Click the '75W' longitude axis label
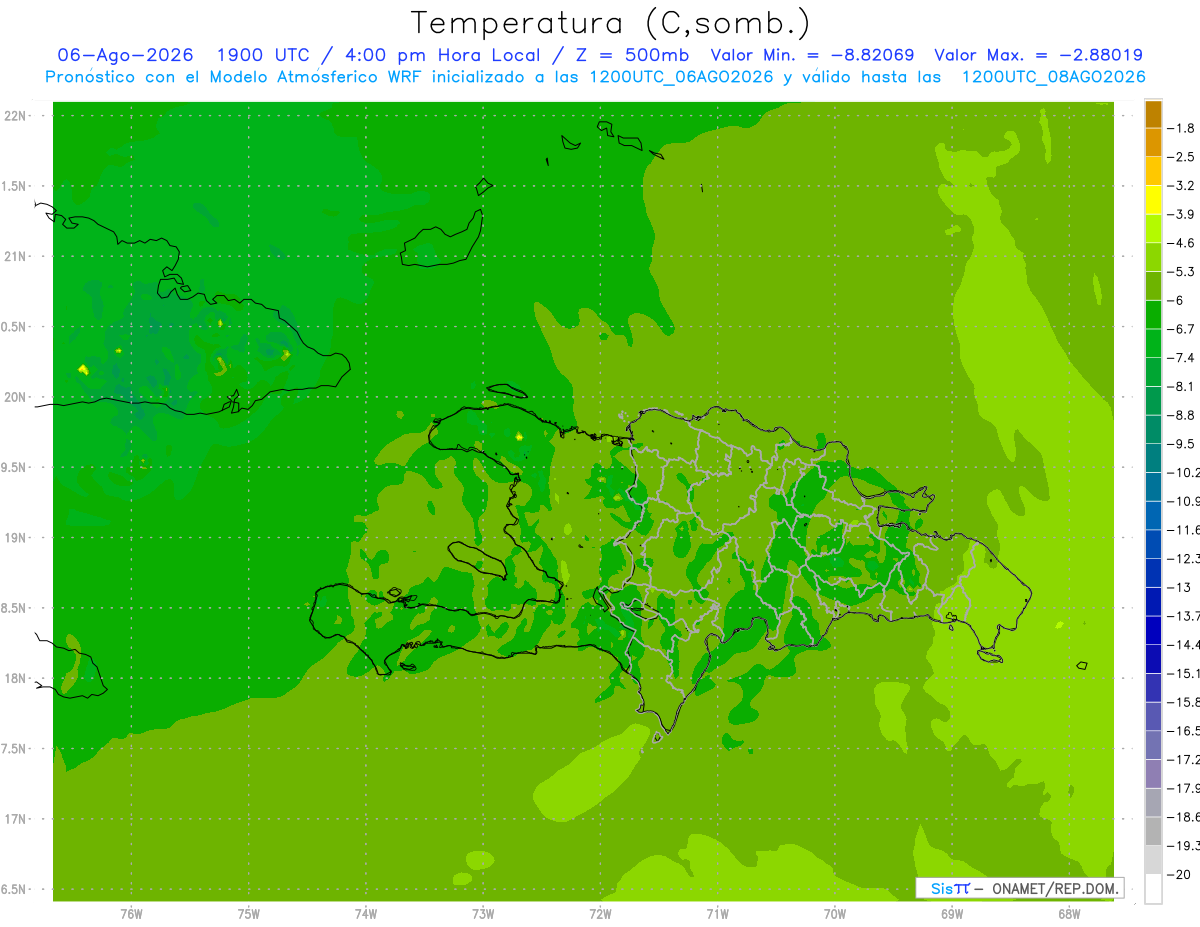This screenshot has width=1200, height=927. [249, 914]
